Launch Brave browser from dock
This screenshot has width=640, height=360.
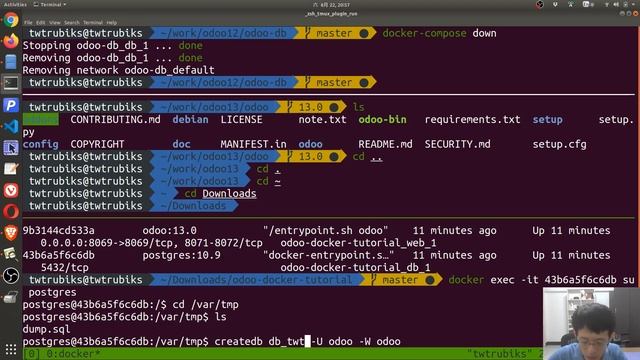click(x=11, y=233)
